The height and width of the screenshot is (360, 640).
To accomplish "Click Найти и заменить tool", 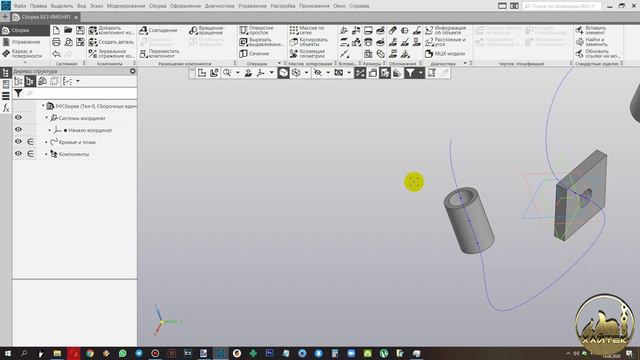I will [592, 42].
